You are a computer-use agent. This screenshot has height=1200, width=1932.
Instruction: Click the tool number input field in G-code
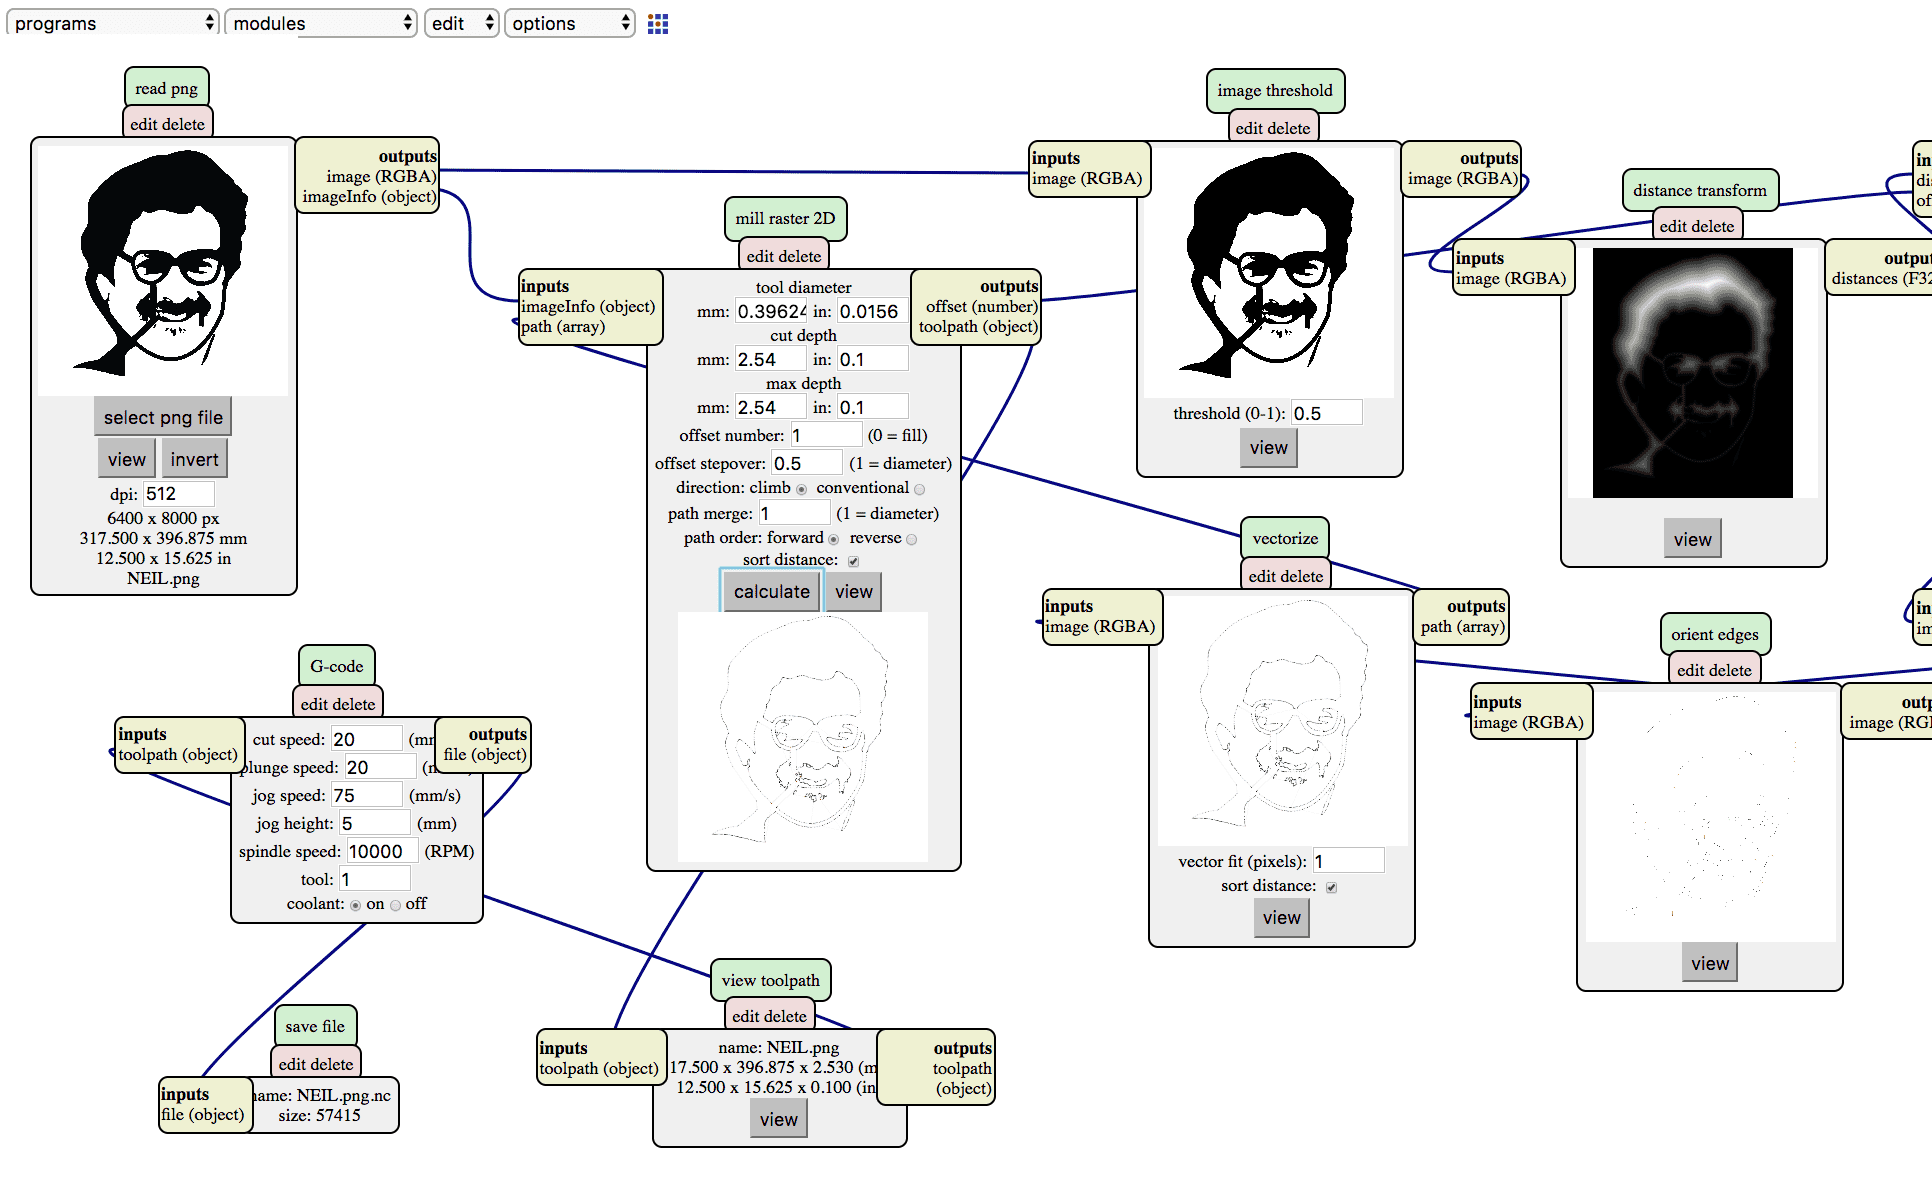click(x=374, y=879)
